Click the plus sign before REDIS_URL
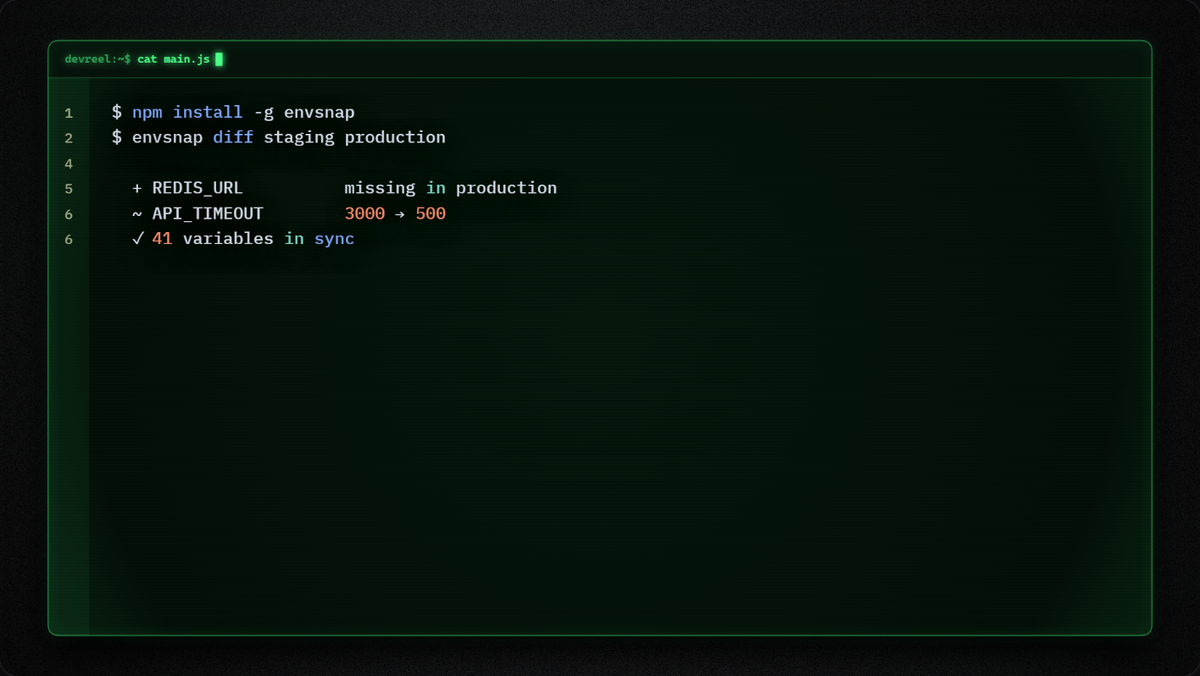Image resolution: width=1200 pixels, height=676 pixels. click(137, 188)
